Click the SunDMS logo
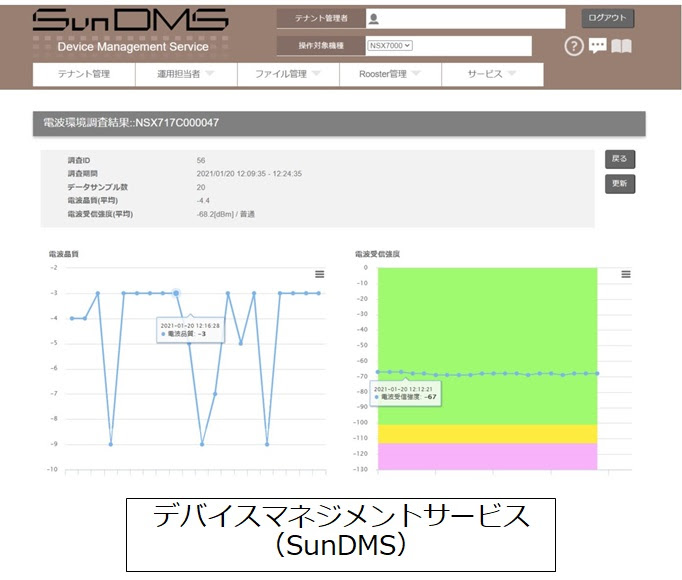Image resolution: width=682 pixels, height=580 pixels. (x=130, y=20)
